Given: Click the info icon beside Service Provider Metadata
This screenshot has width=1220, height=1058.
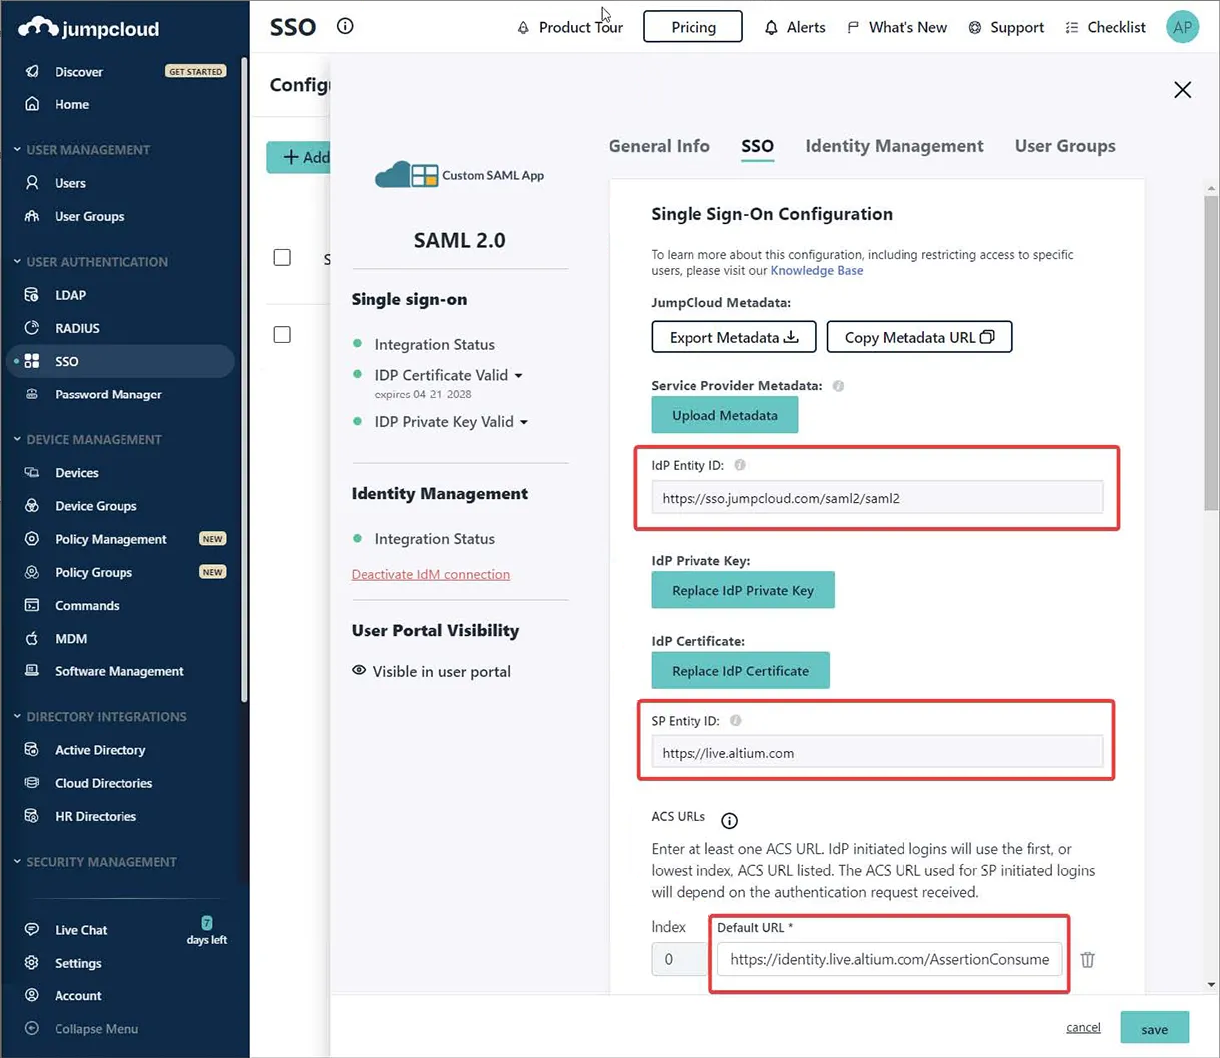Looking at the screenshot, I should point(838,386).
